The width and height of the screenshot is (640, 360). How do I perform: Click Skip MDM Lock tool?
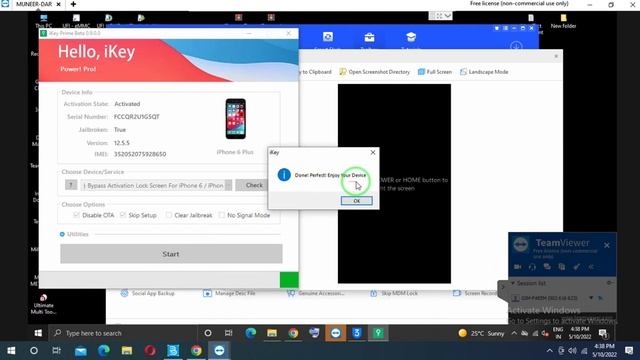[x=394, y=293]
